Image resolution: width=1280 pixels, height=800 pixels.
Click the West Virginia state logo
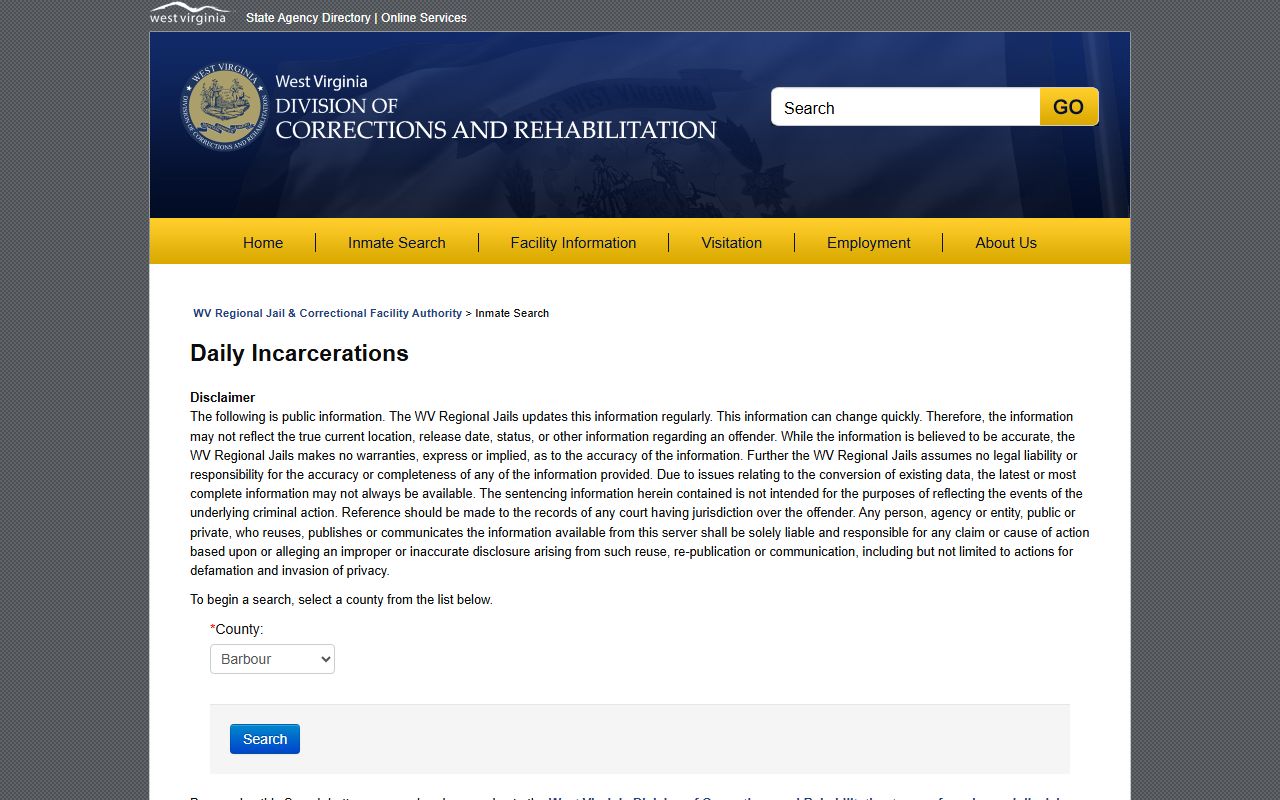(189, 14)
